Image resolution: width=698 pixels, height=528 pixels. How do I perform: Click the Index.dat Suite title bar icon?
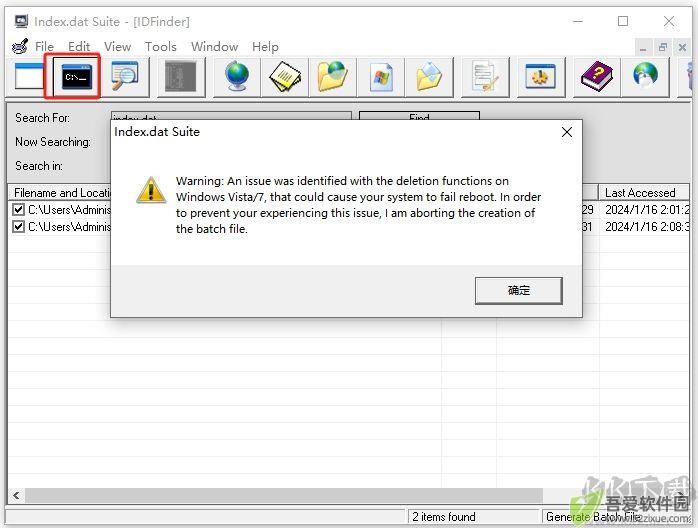pos(20,21)
